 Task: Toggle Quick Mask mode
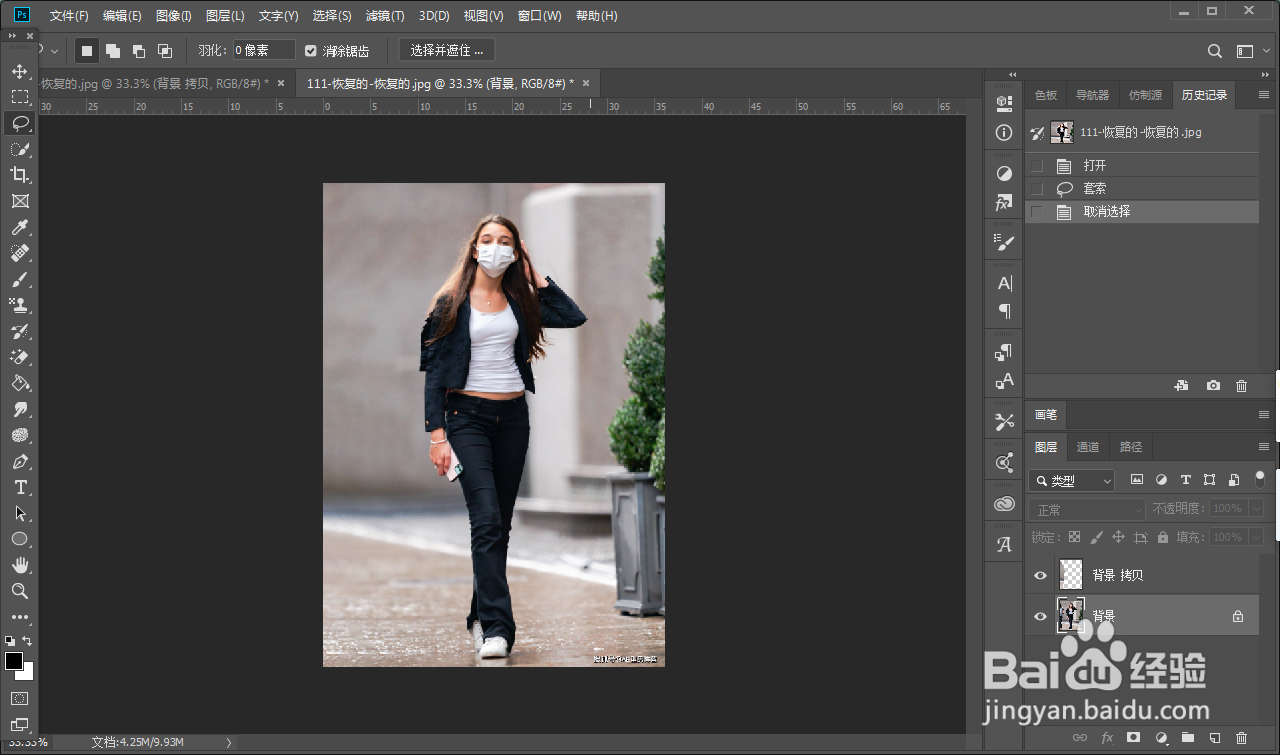pyautogui.click(x=19, y=698)
